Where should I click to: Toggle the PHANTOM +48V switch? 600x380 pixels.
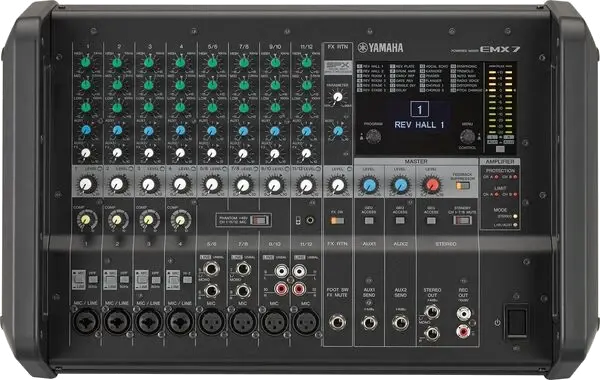[x=260, y=220]
